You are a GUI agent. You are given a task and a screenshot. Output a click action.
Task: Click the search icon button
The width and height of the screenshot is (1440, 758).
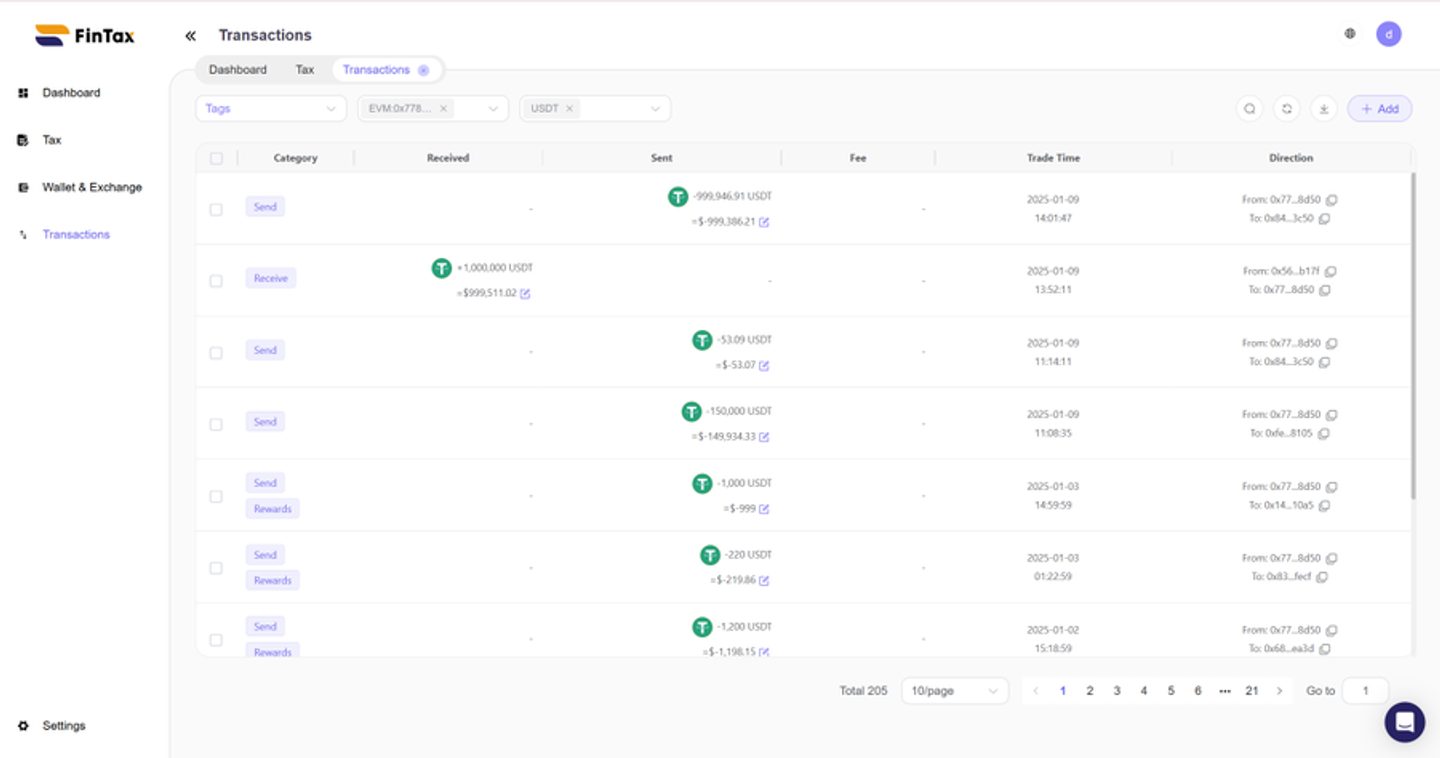[1249, 109]
